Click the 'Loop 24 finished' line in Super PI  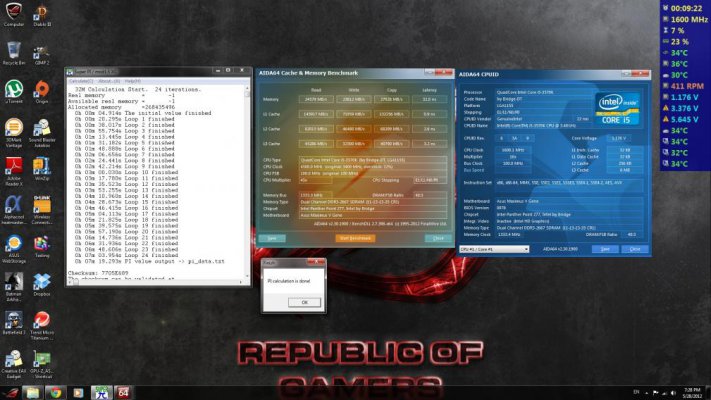(x=127, y=255)
